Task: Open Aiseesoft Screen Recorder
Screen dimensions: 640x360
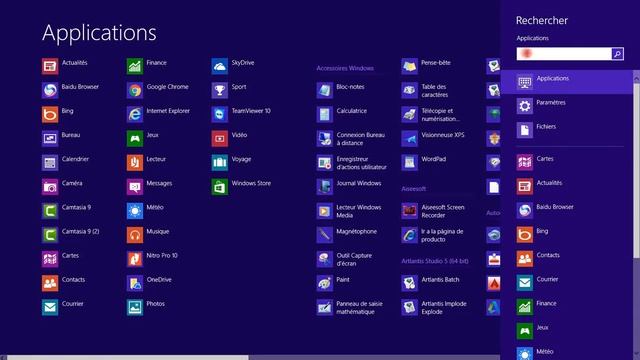Action: (x=409, y=211)
